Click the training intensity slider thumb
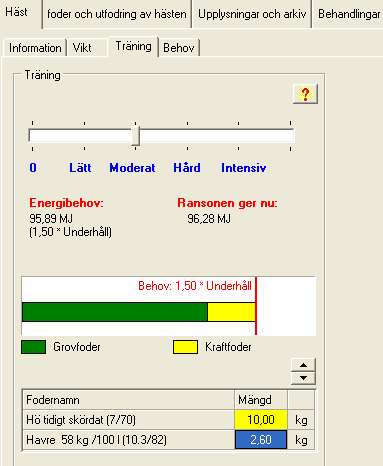Screen dimensions: 383x466 click(135, 135)
